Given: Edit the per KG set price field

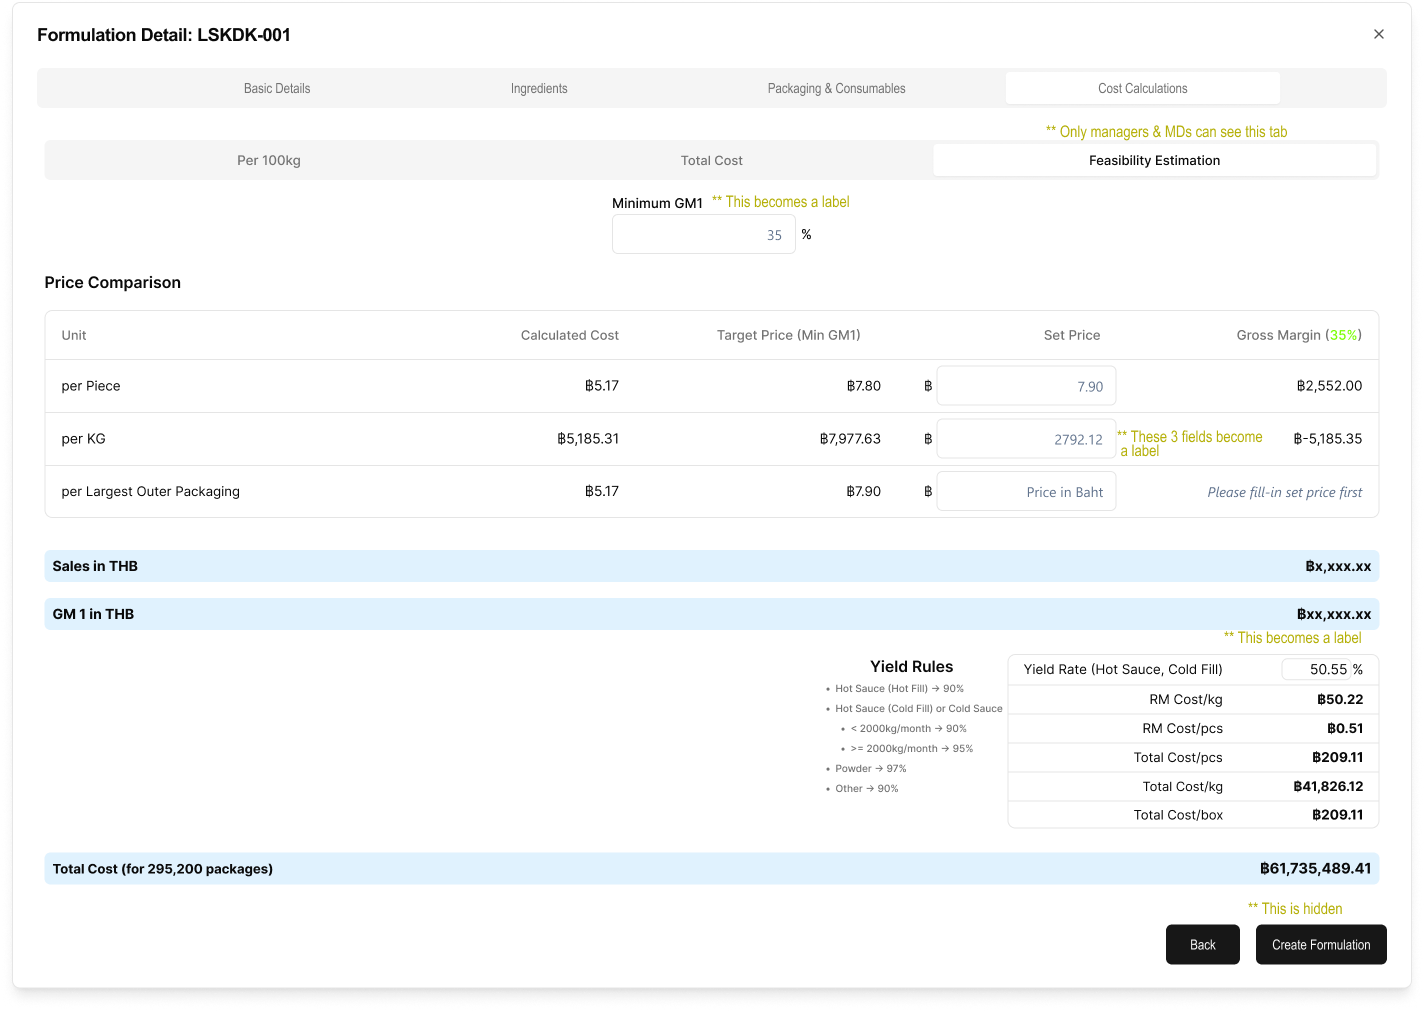Looking at the screenshot, I should (x=1026, y=439).
